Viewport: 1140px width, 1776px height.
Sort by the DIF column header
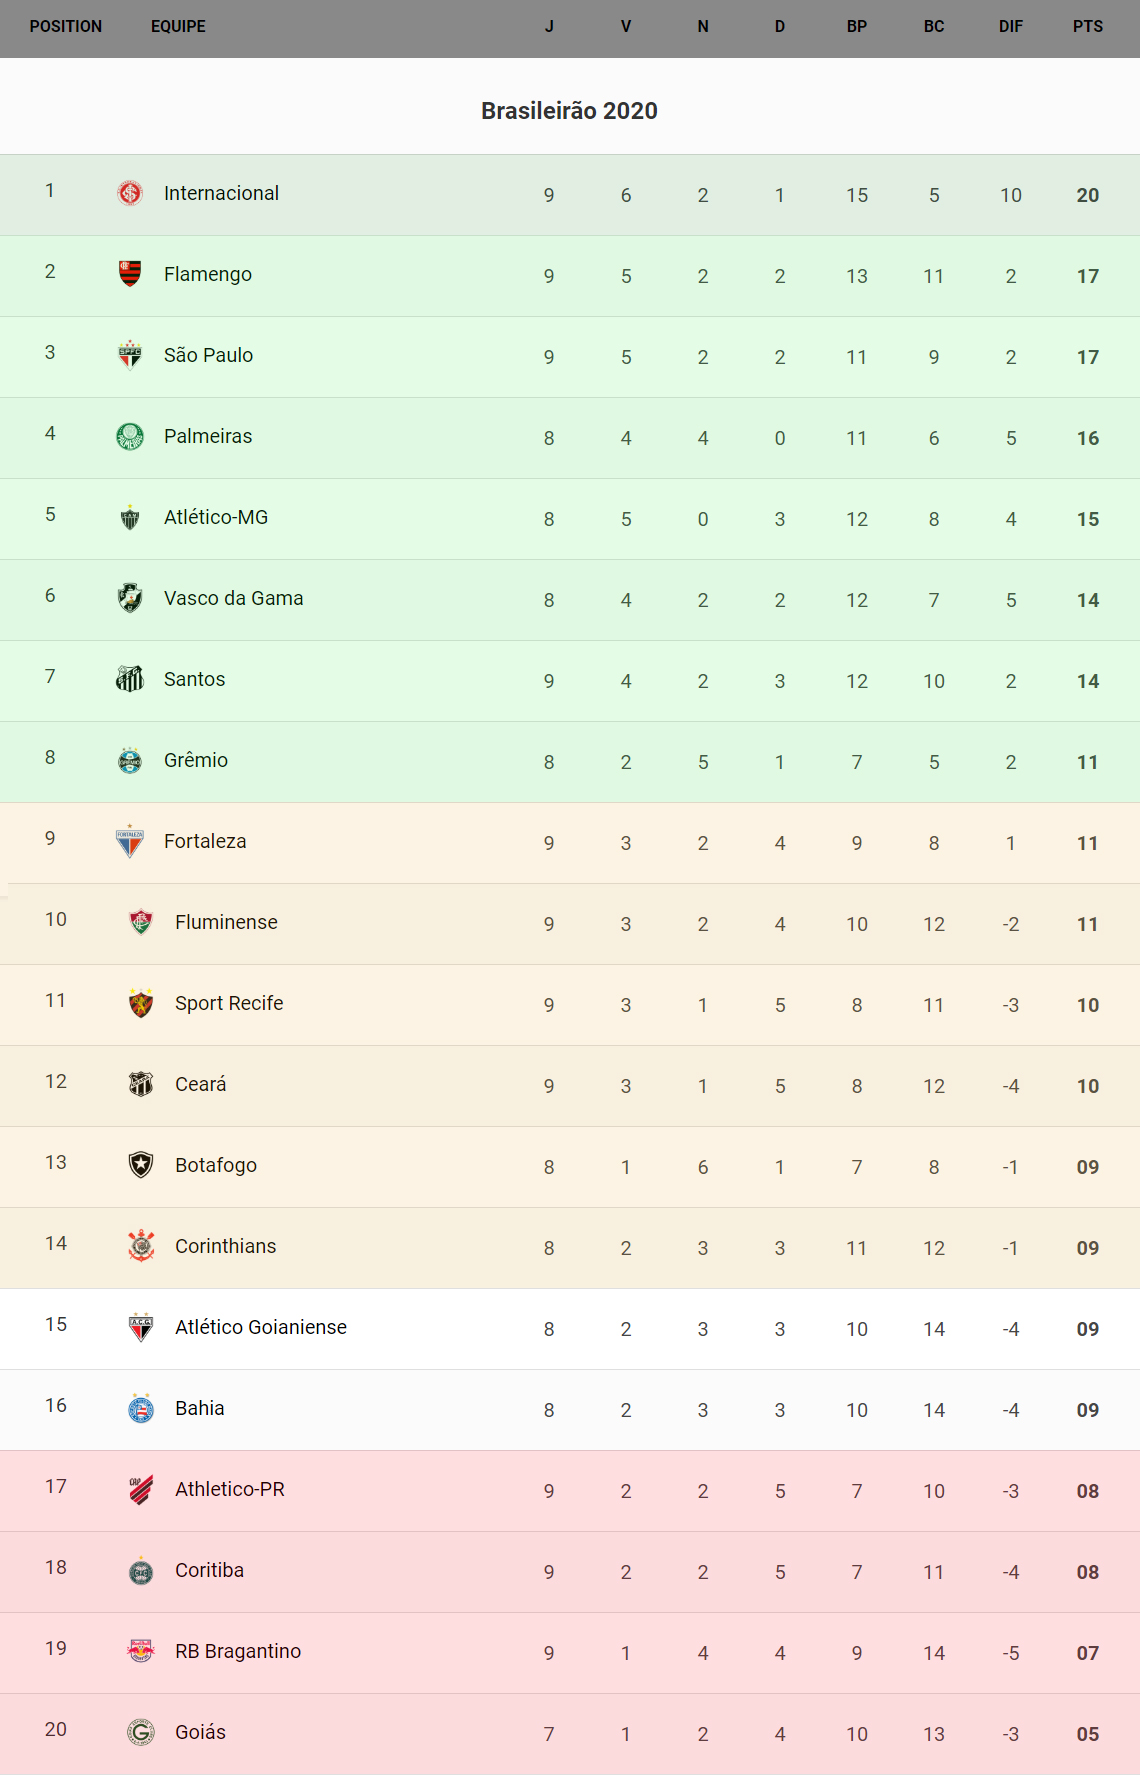1010,27
